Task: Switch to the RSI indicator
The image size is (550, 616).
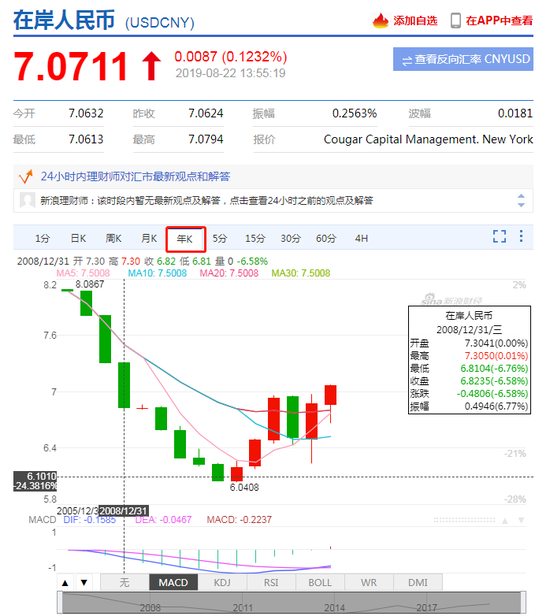Action: [271, 582]
